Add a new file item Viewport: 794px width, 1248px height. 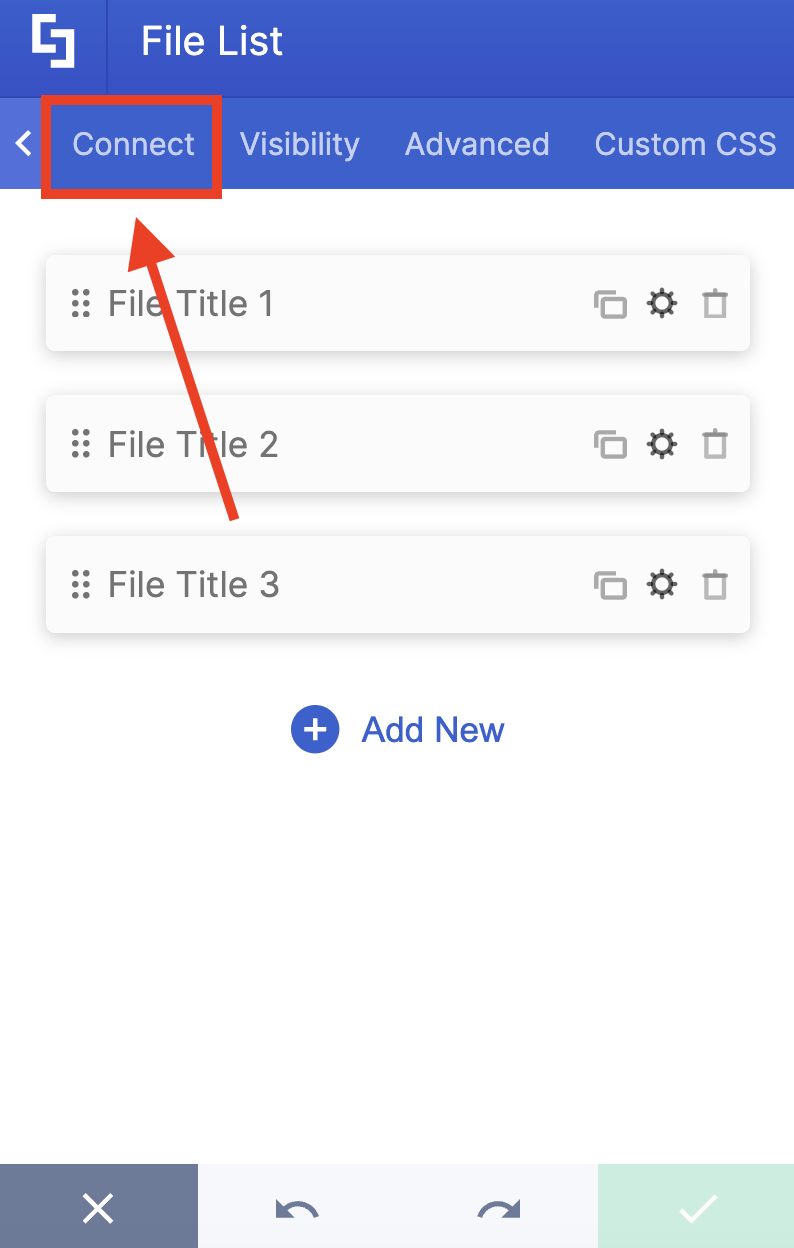(433, 729)
